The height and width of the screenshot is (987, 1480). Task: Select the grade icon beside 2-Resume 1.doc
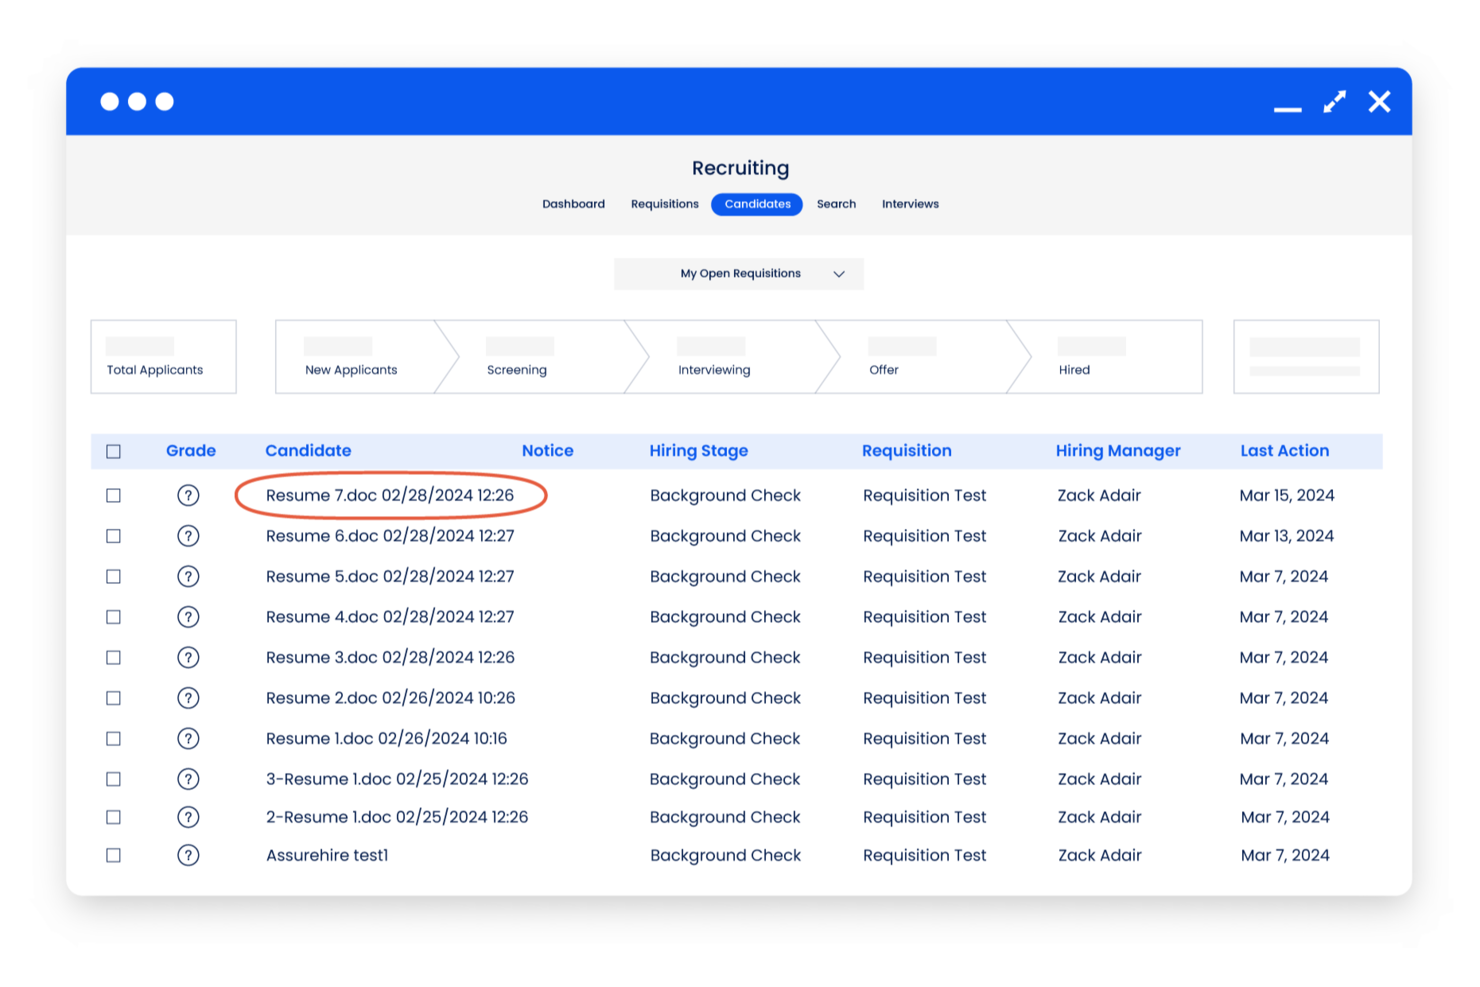pyautogui.click(x=189, y=816)
